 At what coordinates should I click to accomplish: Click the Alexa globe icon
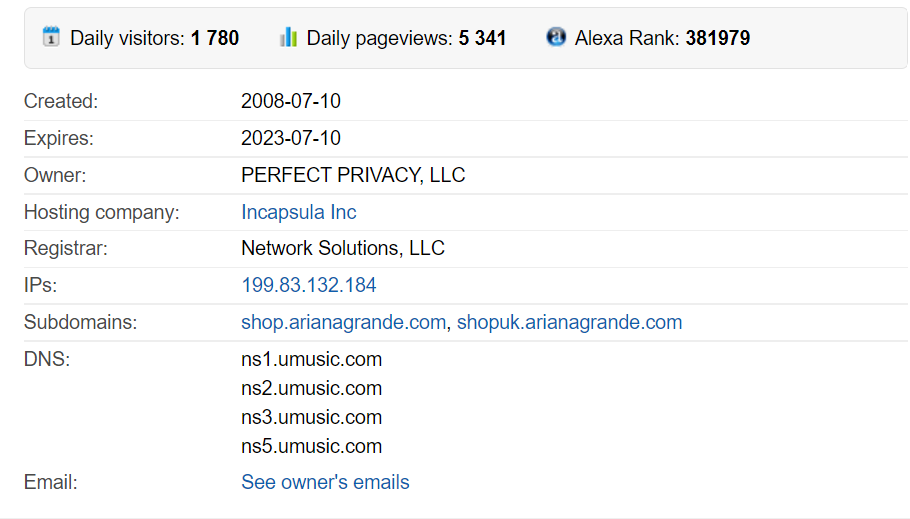point(556,37)
